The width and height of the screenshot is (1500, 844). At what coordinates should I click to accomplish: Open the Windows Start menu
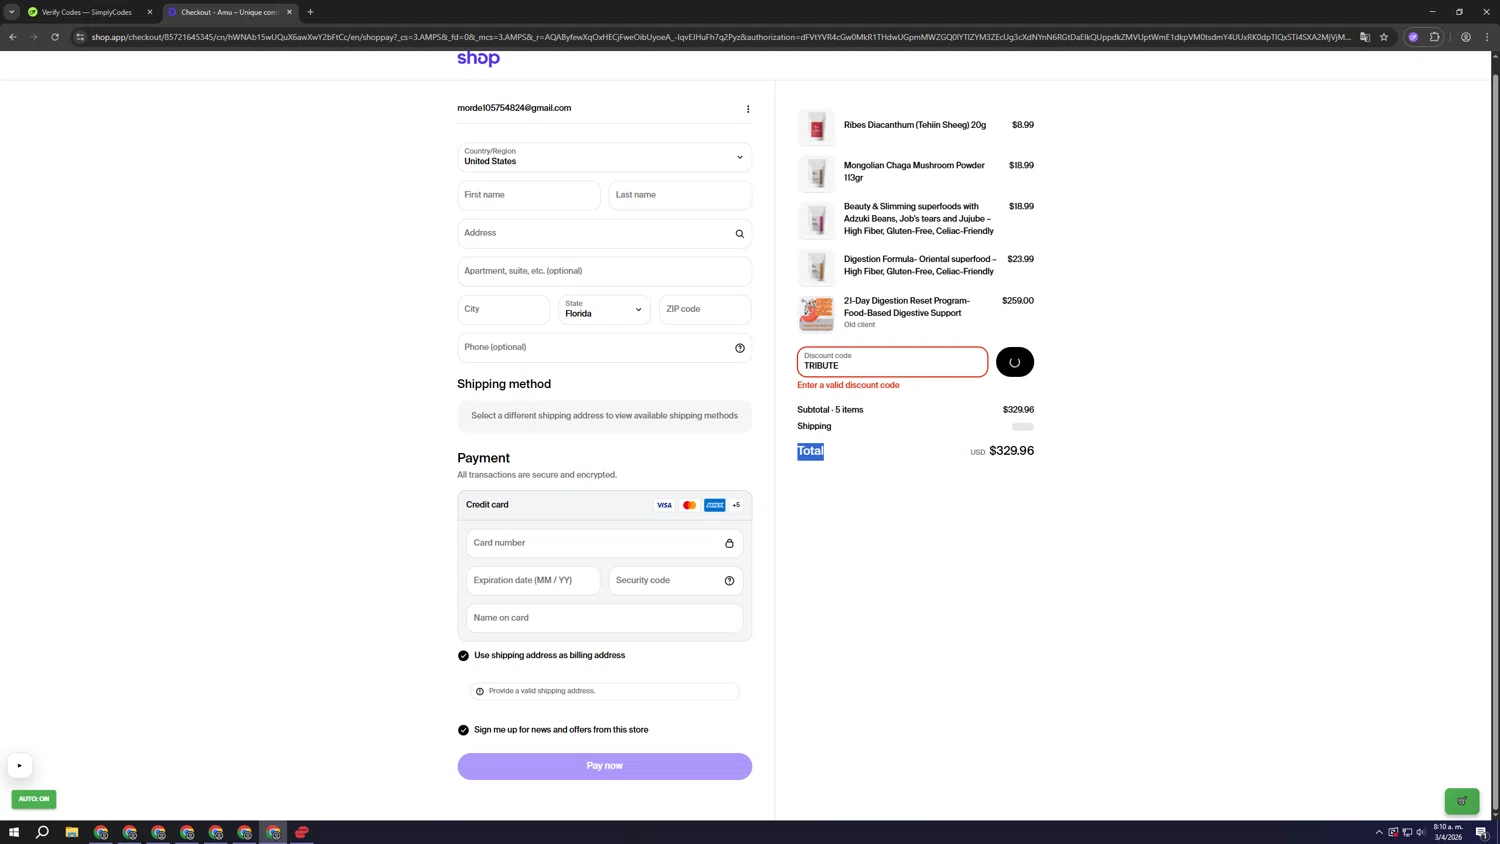pyautogui.click(x=14, y=832)
